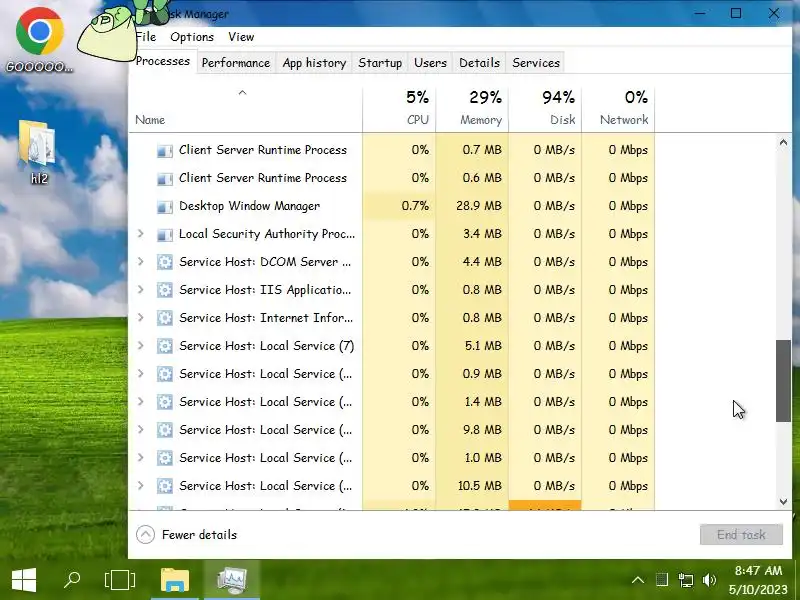The image size is (800, 600).
Task: Click Service Host Local Service (7) gear icon
Action: click(x=164, y=346)
